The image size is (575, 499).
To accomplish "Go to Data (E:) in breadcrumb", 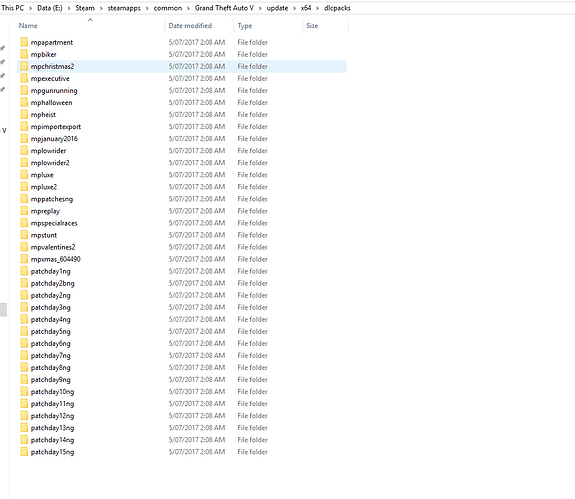I will click(50, 8).
